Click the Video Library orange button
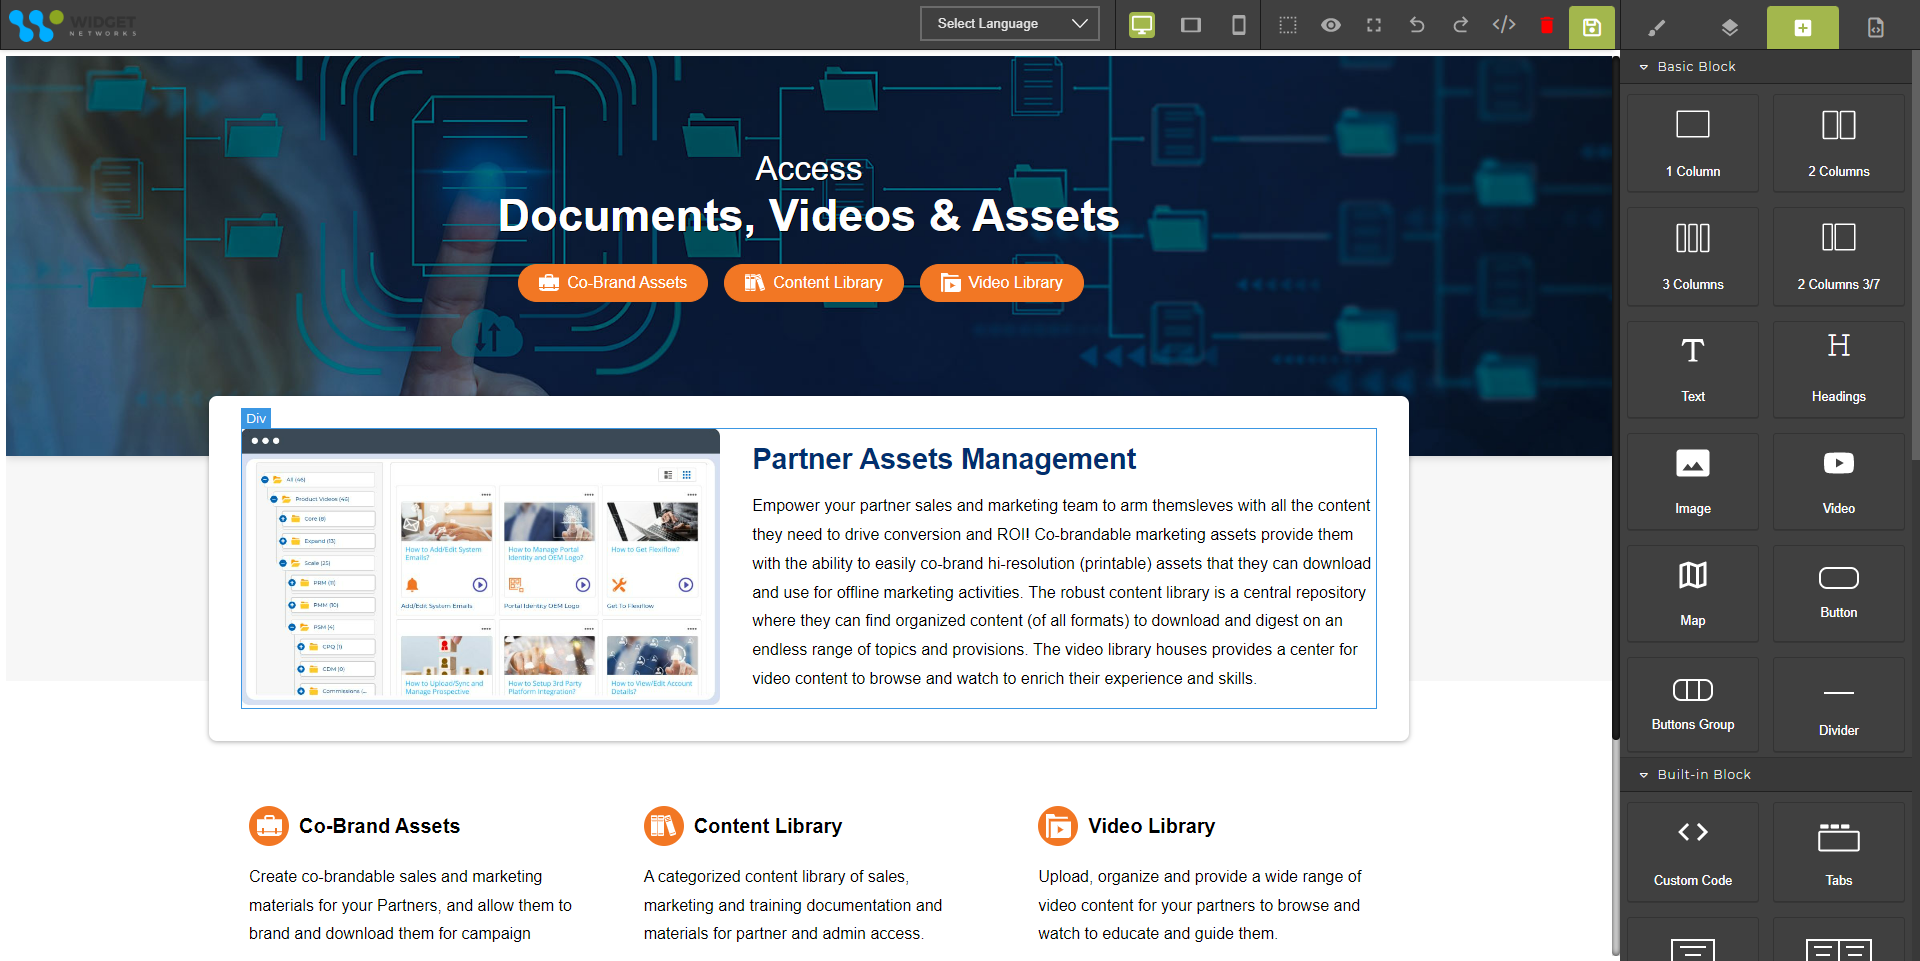This screenshot has height=961, width=1920. 1001,283
